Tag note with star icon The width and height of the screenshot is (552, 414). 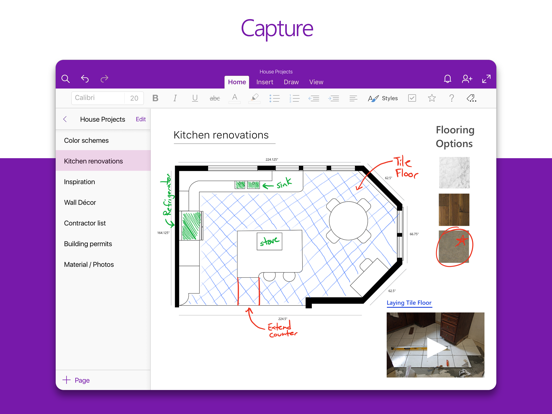pos(432,98)
